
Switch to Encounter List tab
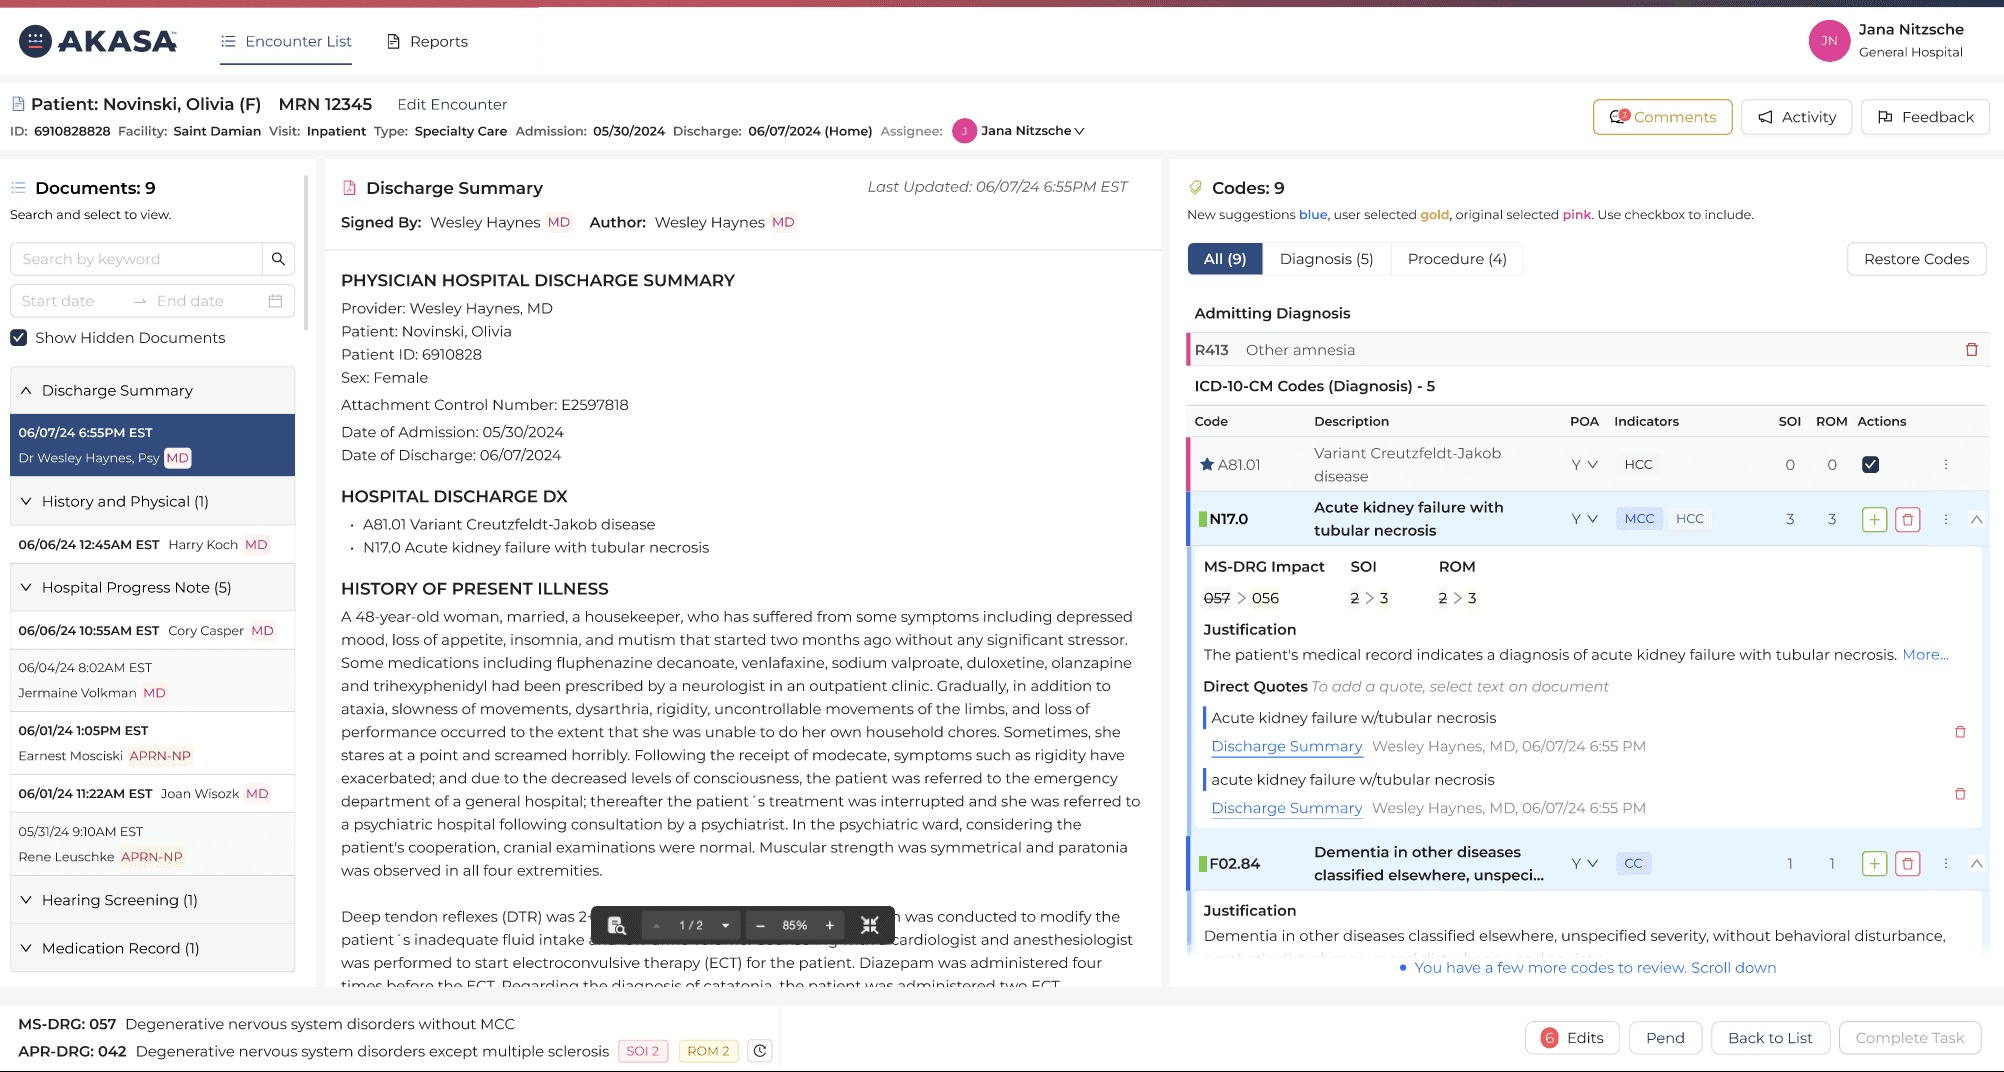[286, 41]
